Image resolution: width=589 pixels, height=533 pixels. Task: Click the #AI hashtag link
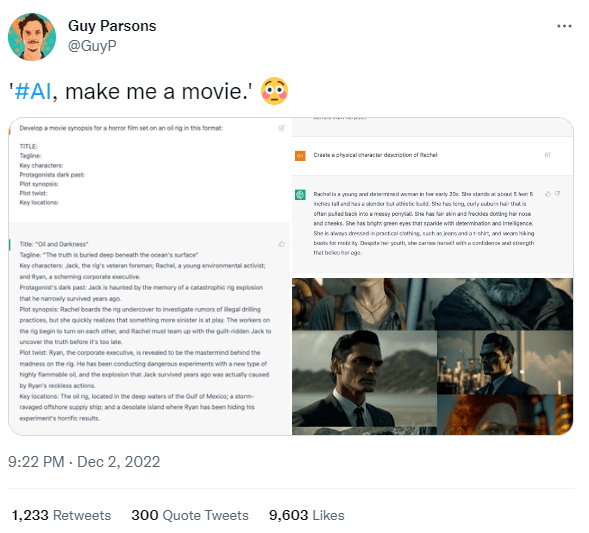(x=32, y=91)
